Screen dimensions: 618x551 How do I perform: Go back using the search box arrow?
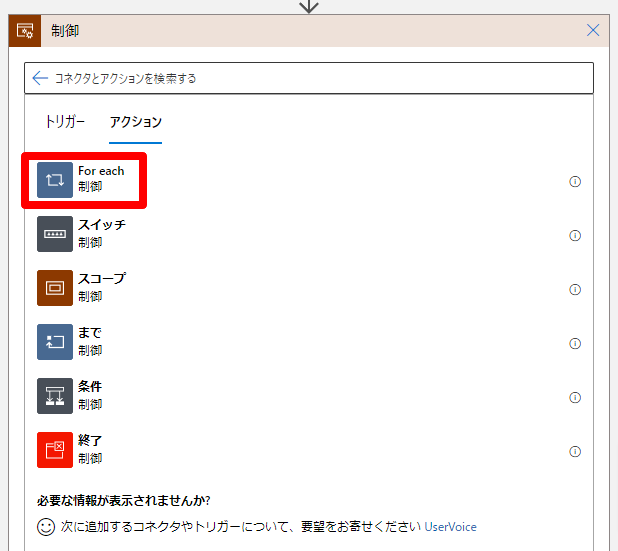(40, 78)
